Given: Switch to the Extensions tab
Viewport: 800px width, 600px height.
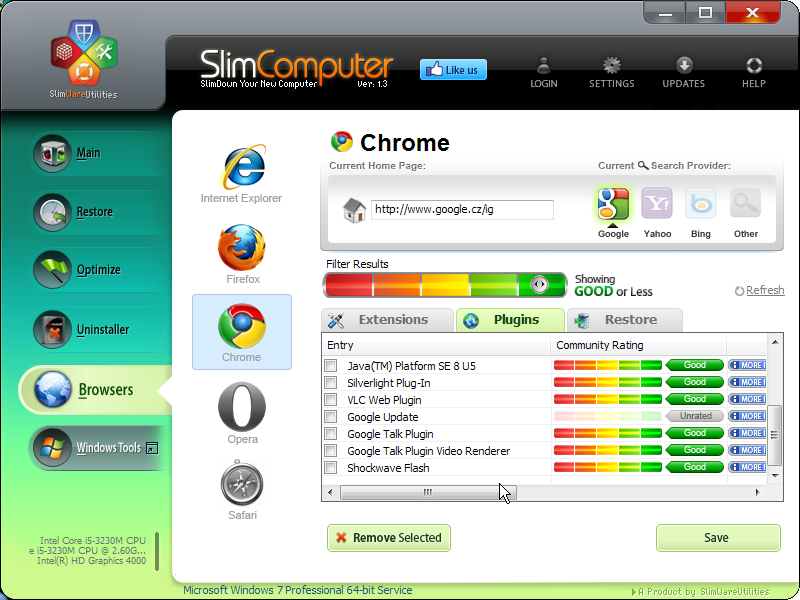Looking at the screenshot, I should pos(387,320).
